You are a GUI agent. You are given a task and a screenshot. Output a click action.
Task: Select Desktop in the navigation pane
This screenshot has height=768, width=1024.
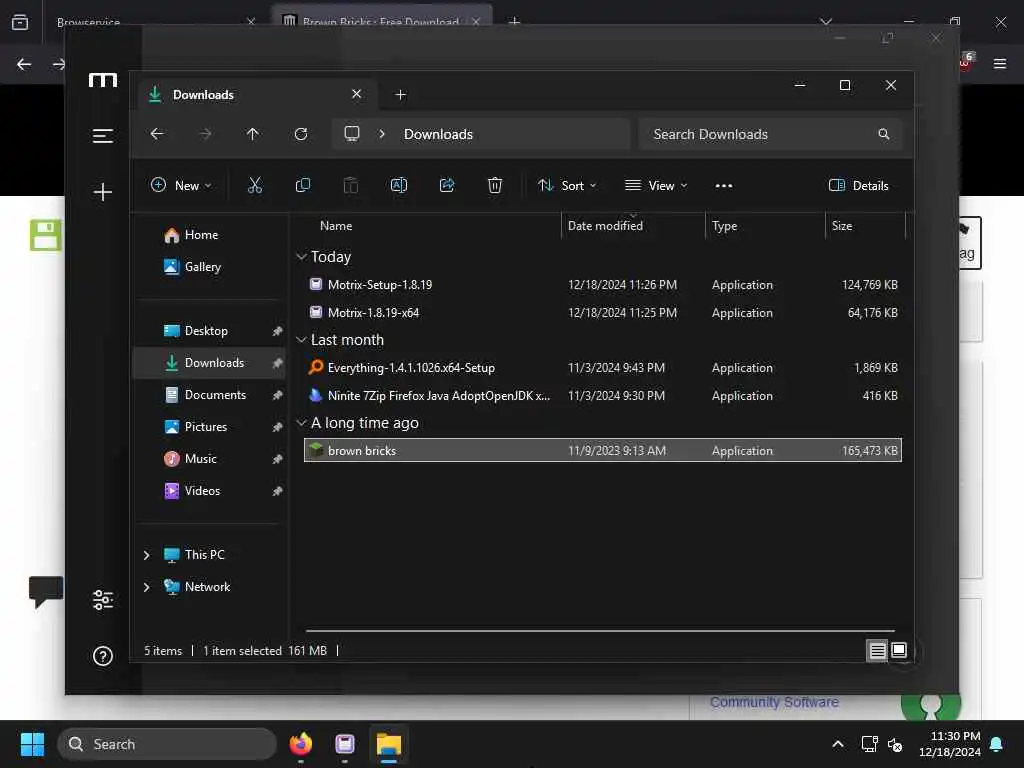click(x=210, y=331)
